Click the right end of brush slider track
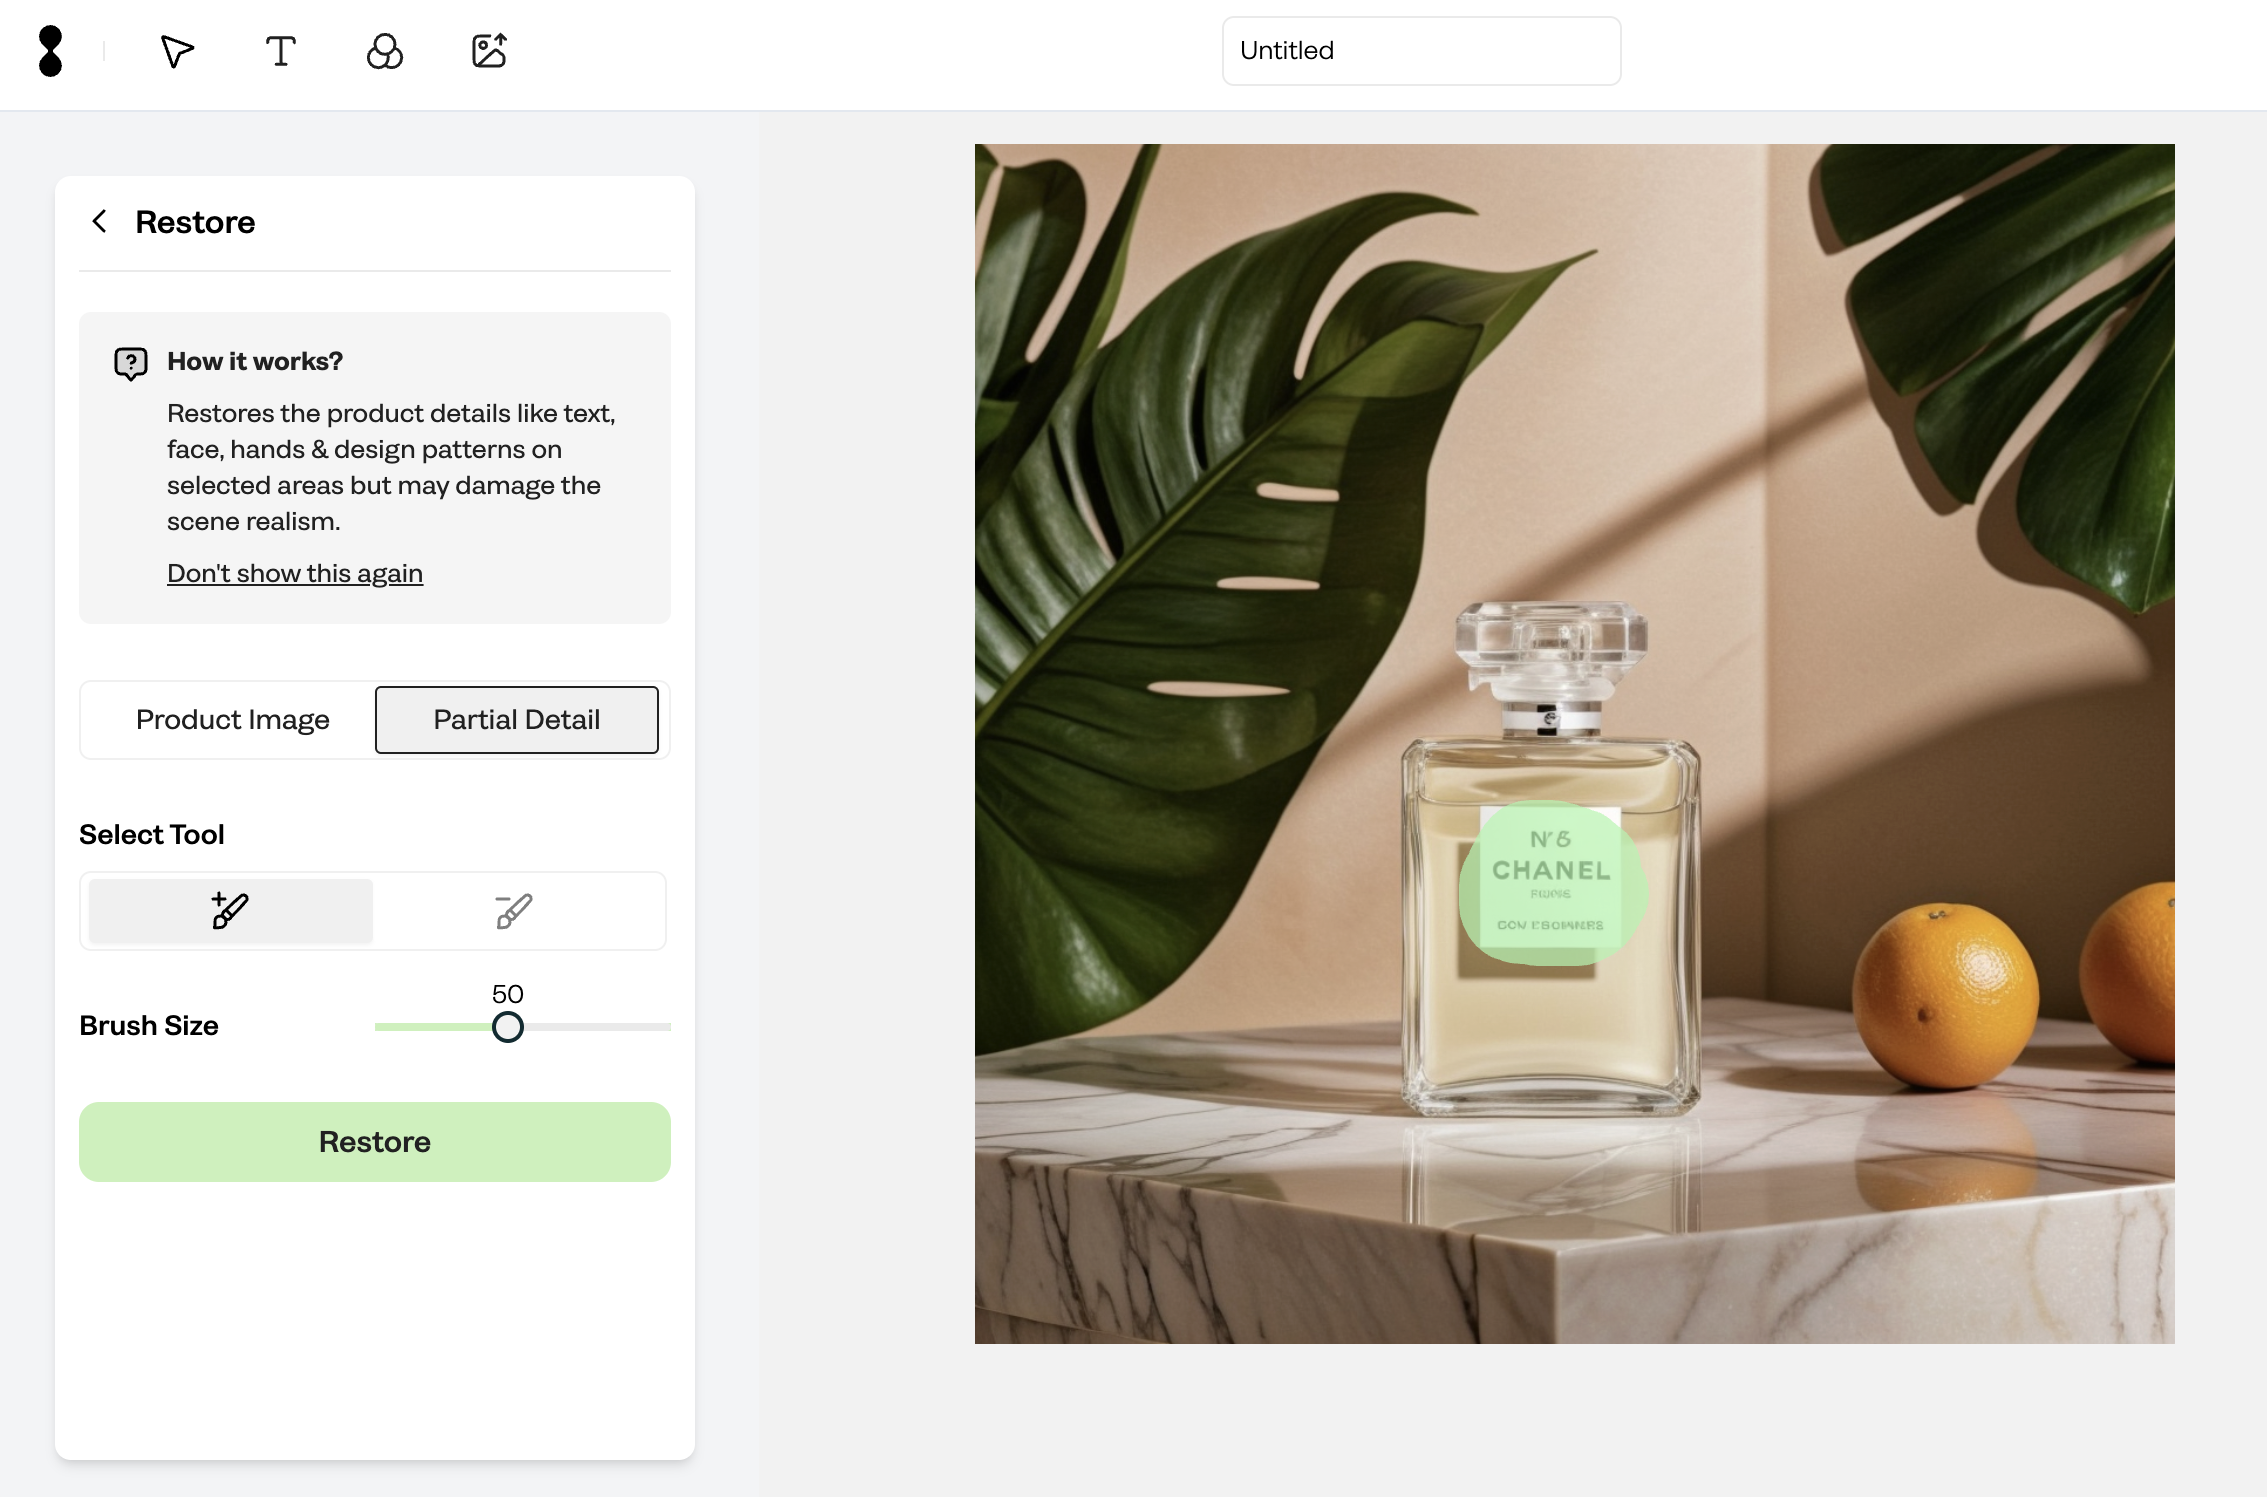Screen dimensions: 2267x1497 (x=667, y=1027)
